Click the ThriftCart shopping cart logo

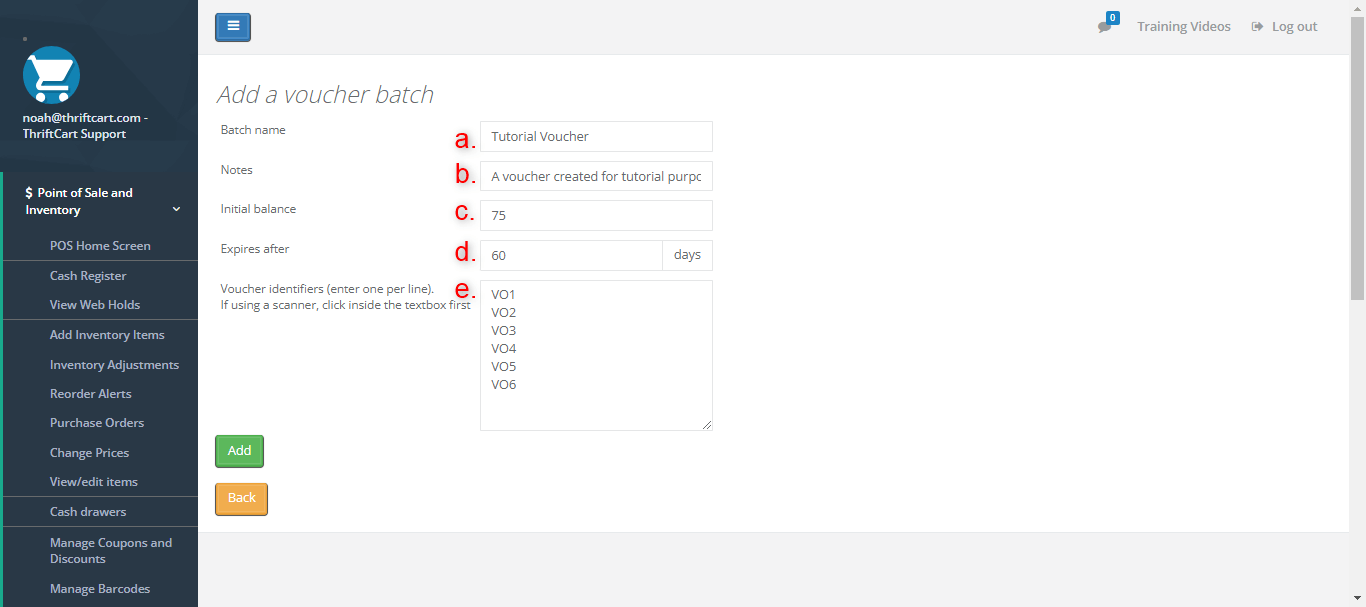(x=51, y=75)
